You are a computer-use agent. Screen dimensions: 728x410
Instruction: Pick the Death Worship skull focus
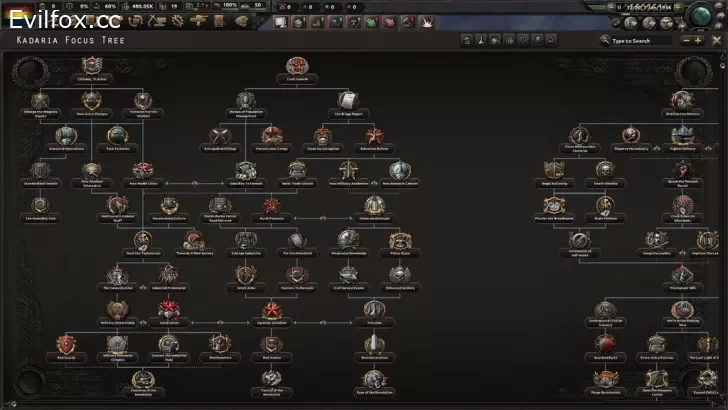(605, 170)
